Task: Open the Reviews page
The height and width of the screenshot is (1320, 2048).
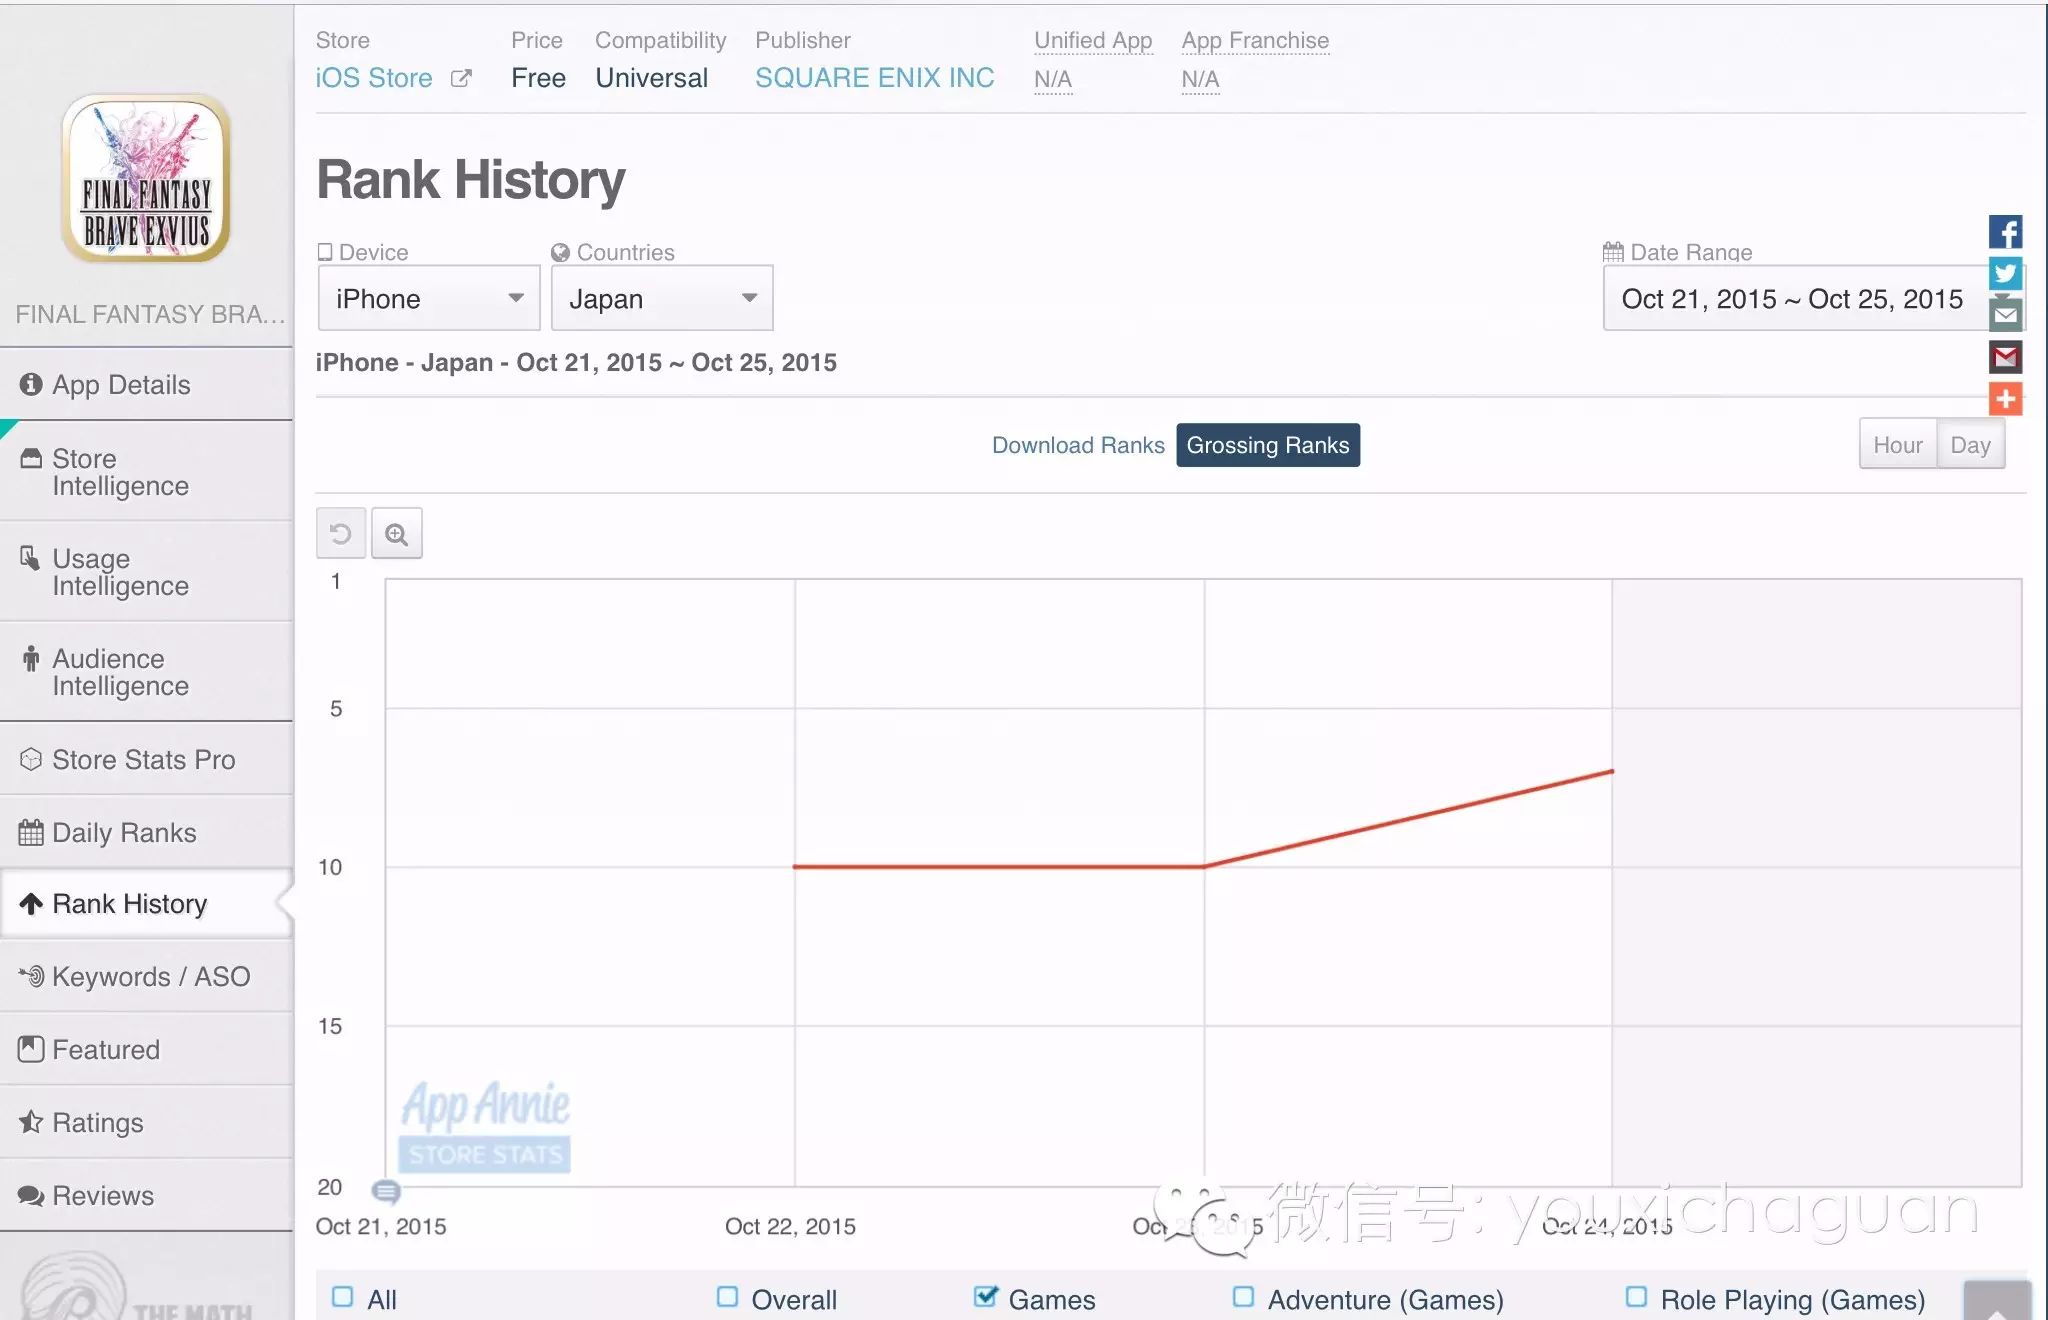Action: click(146, 1195)
